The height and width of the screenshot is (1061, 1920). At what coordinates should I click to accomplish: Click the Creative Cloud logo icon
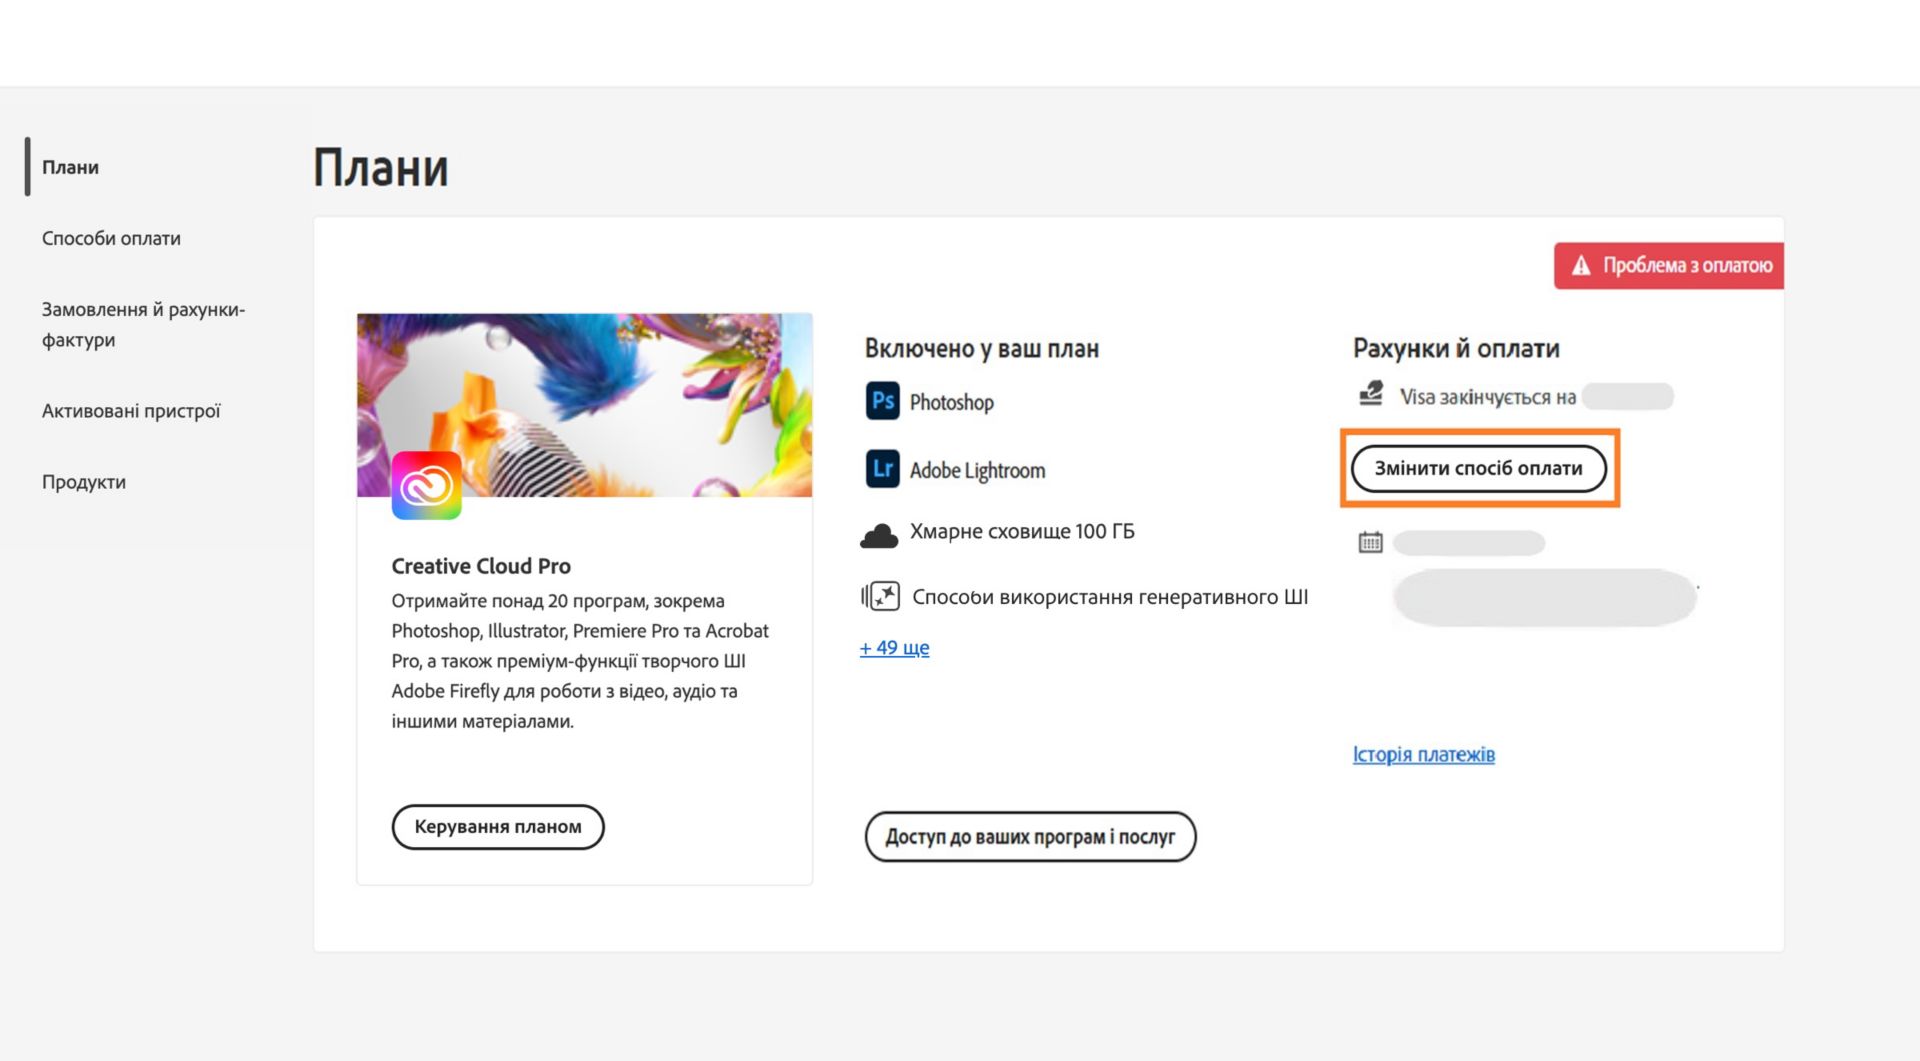[x=426, y=486]
